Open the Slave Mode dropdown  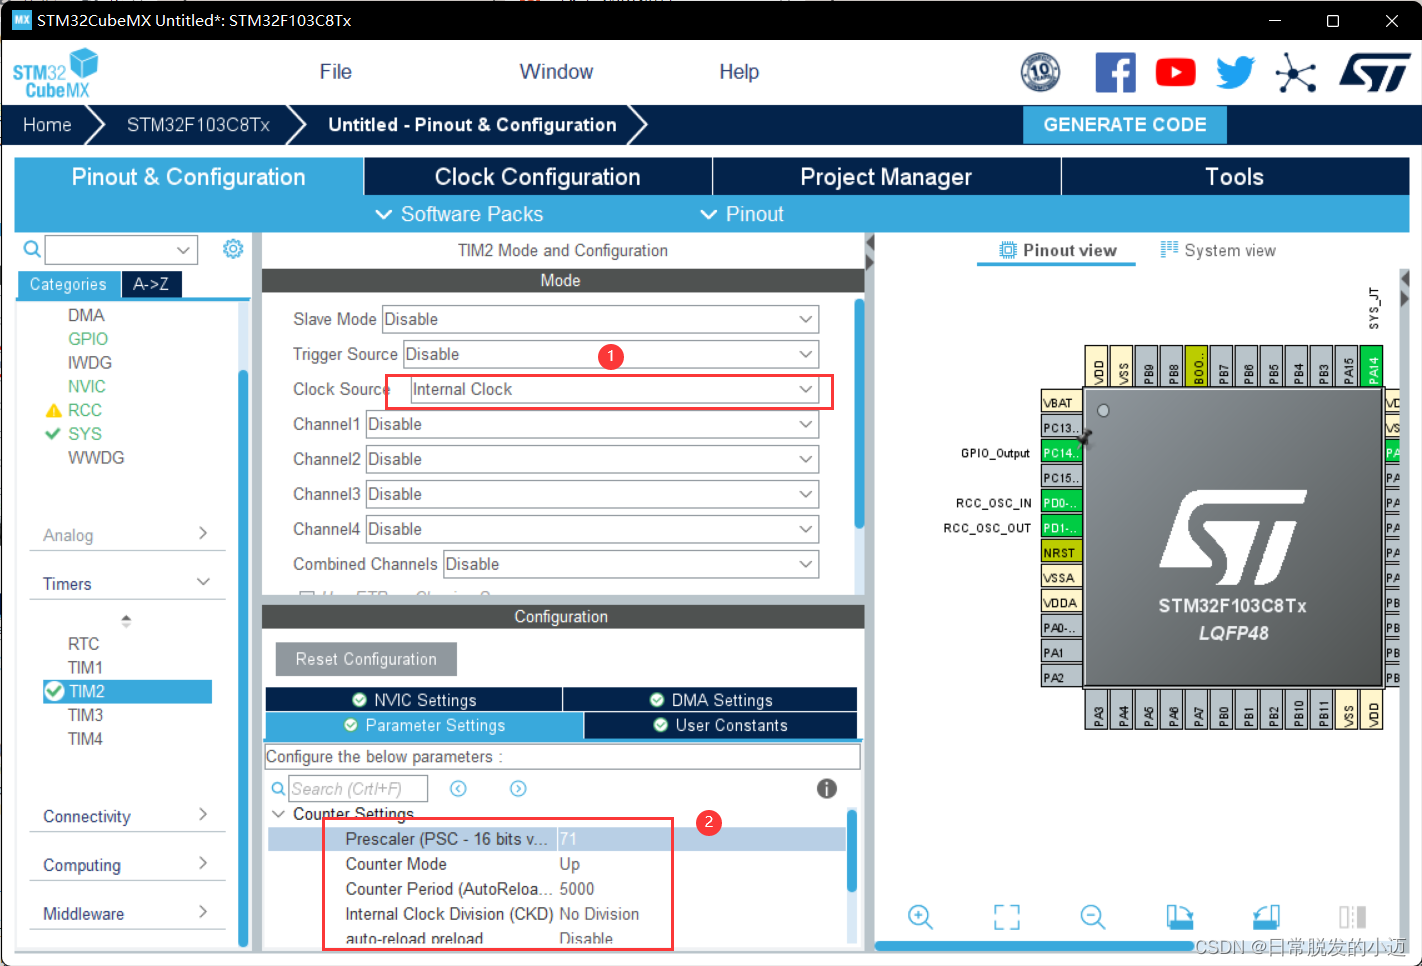(600, 319)
